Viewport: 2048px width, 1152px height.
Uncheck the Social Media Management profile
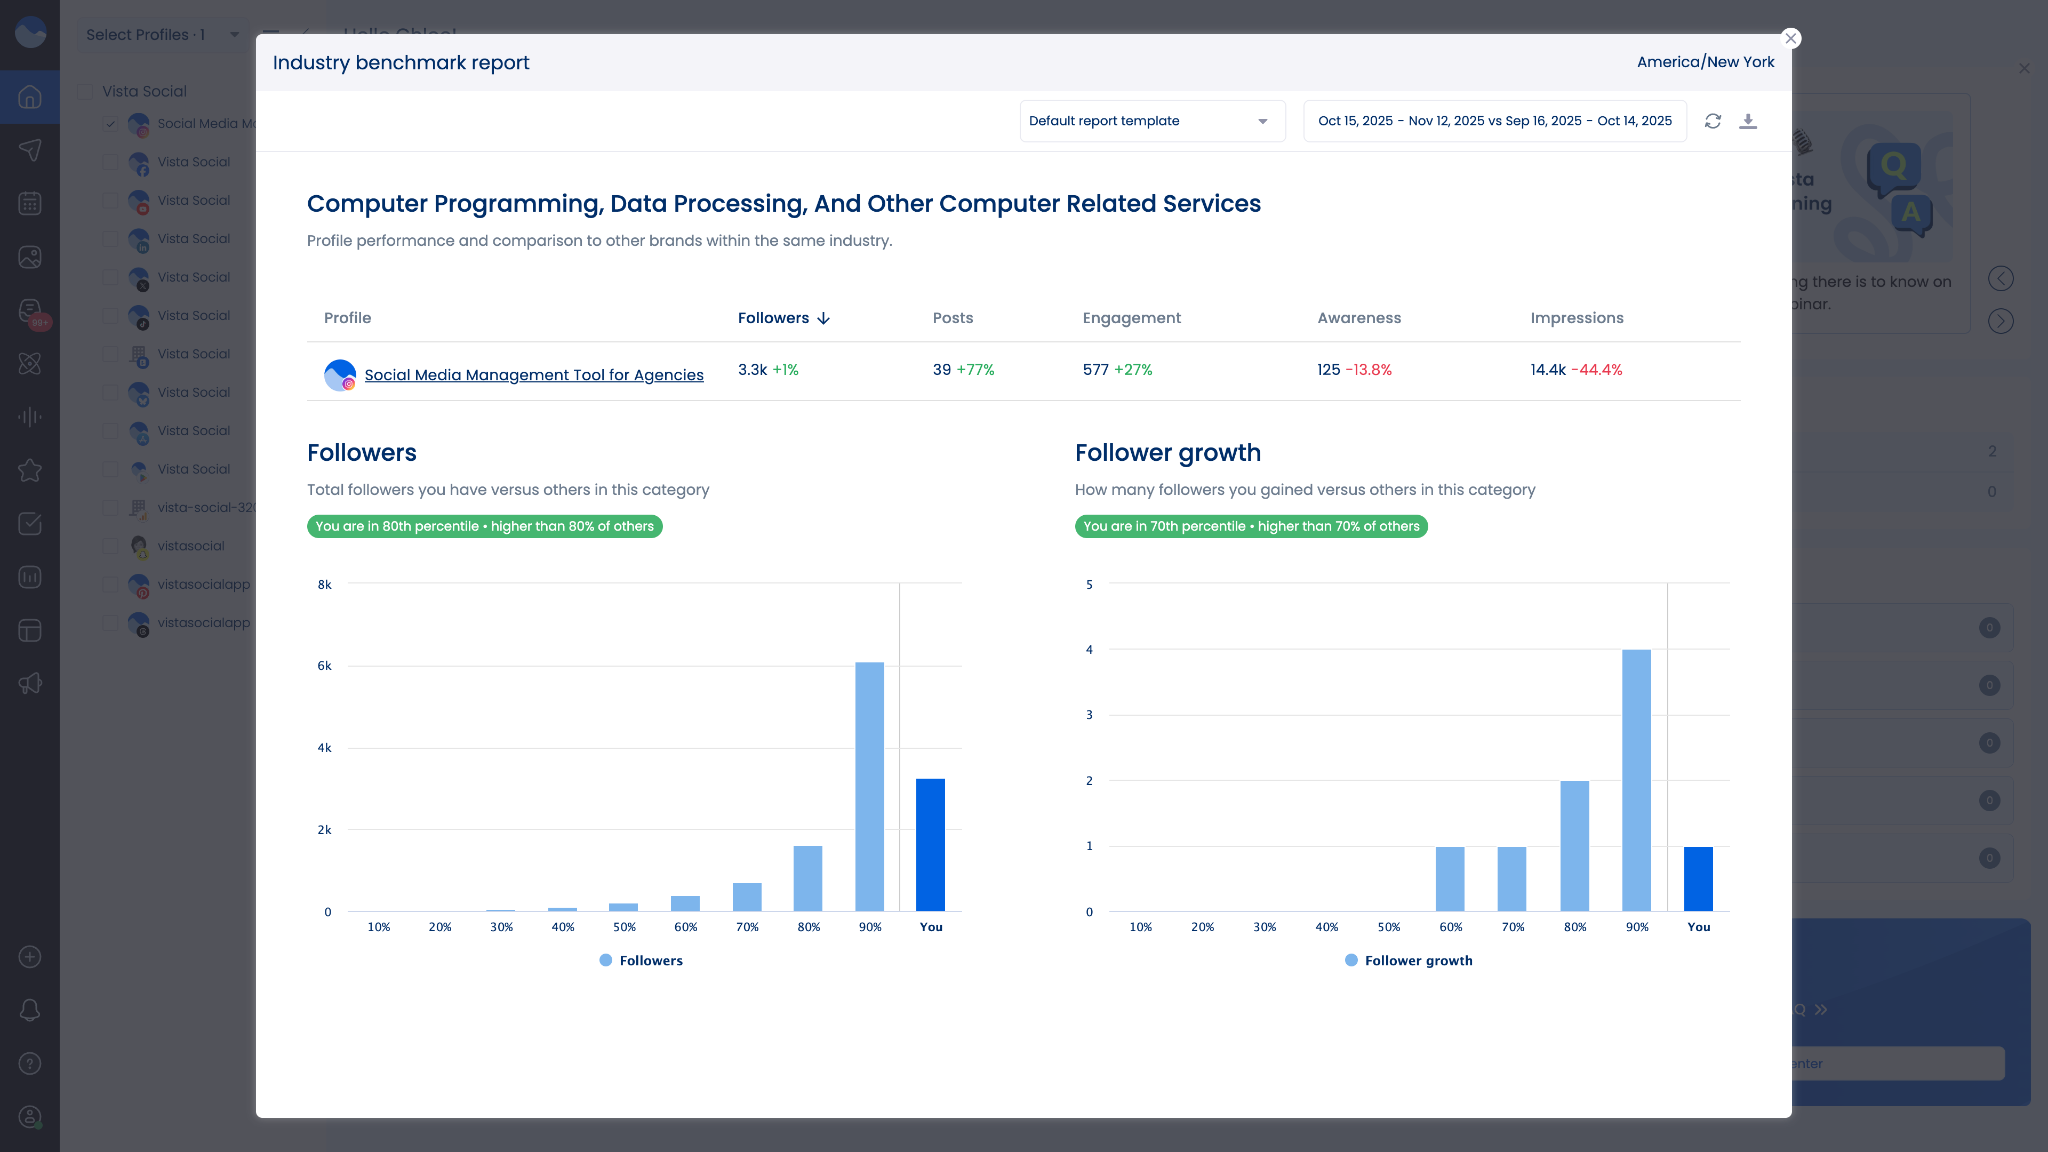click(x=111, y=124)
